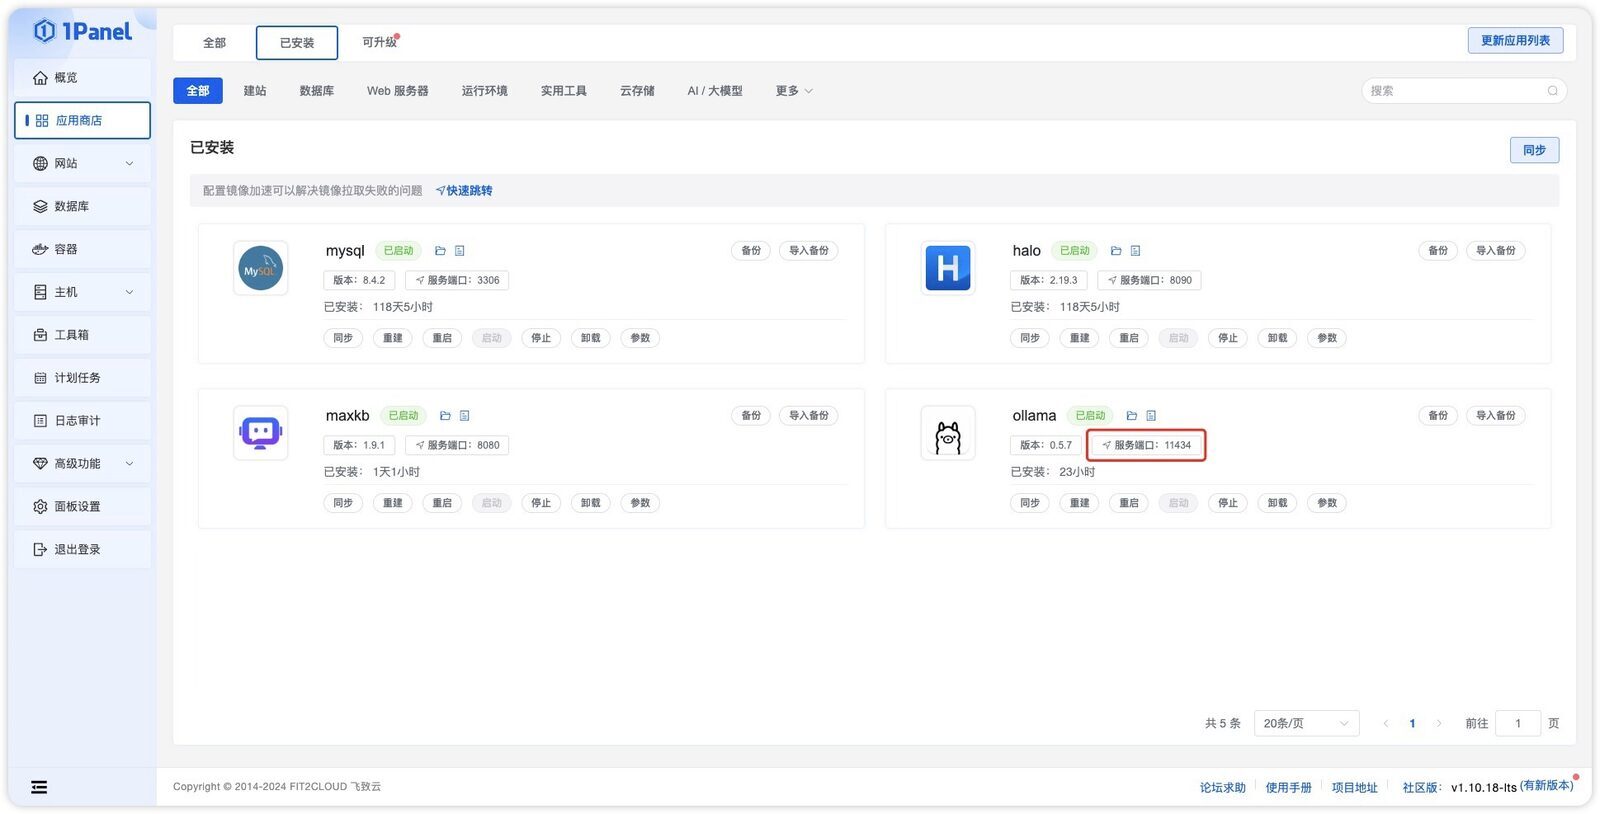
Task: Click the mysql app icon thumbnail
Action: 261,268
